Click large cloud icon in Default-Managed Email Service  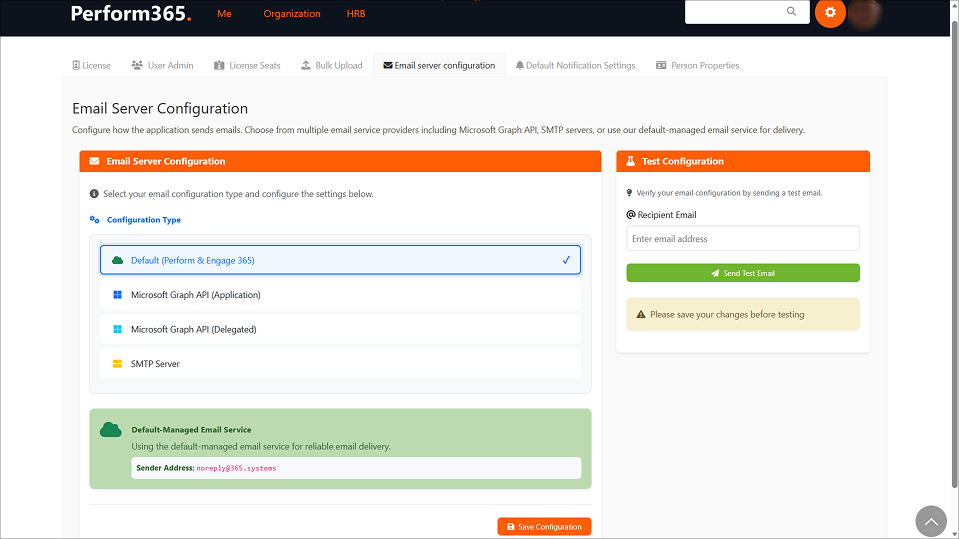click(x=111, y=429)
